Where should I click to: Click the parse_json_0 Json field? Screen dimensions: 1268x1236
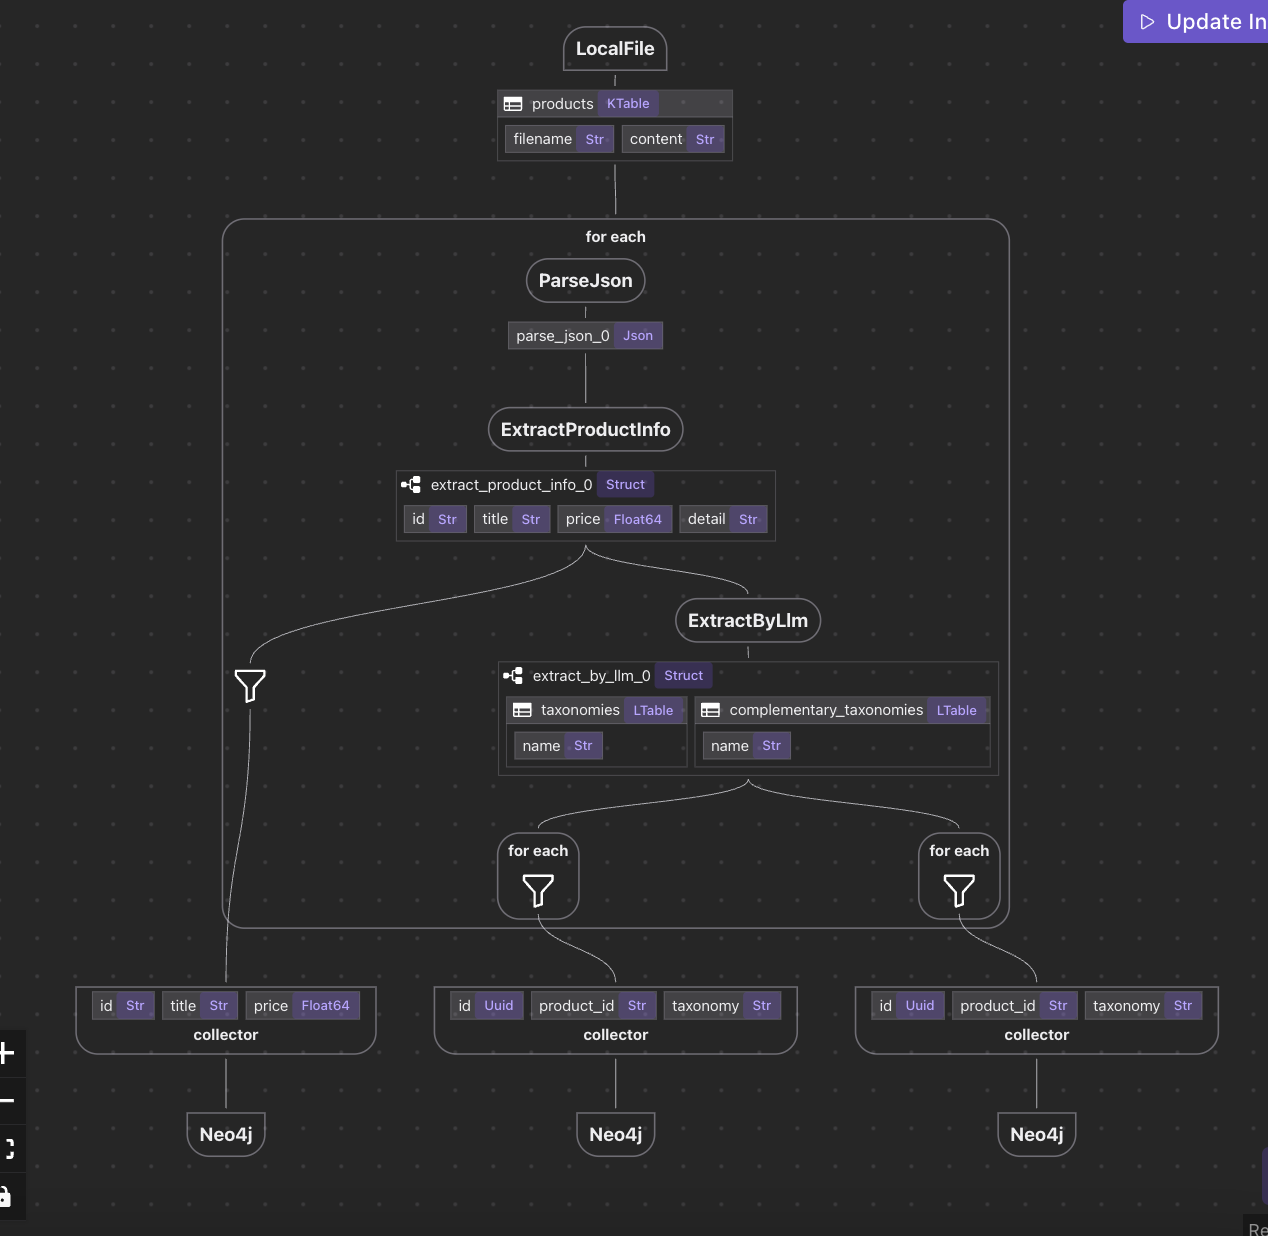coord(585,336)
